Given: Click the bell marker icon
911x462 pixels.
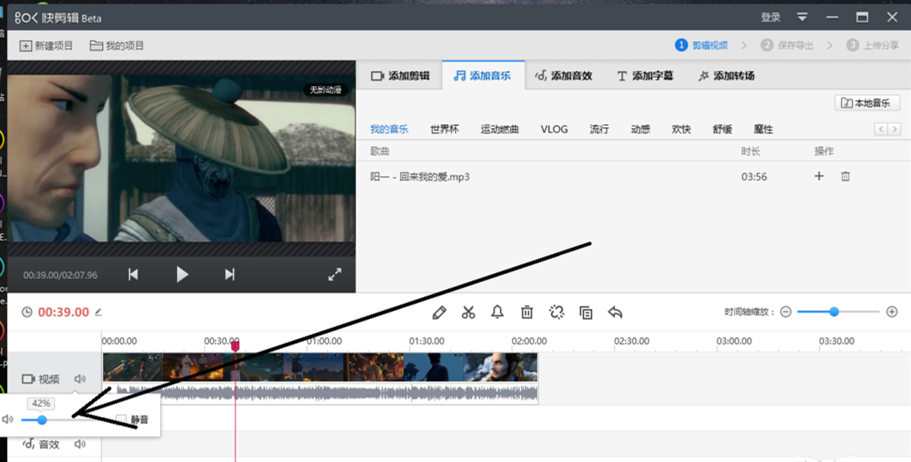Looking at the screenshot, I should tap(497, 313).
